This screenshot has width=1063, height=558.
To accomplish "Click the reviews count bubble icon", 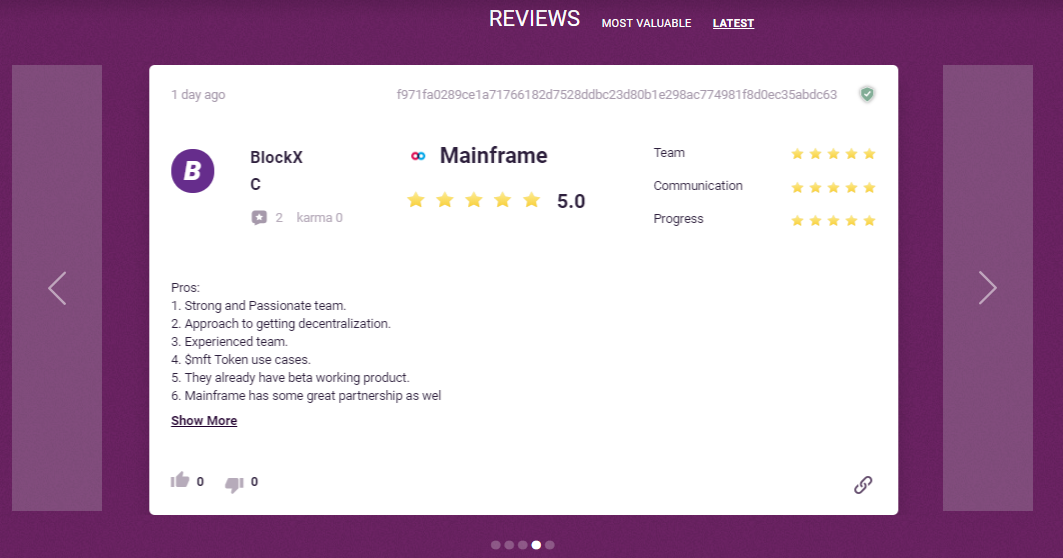I will 259,218.
